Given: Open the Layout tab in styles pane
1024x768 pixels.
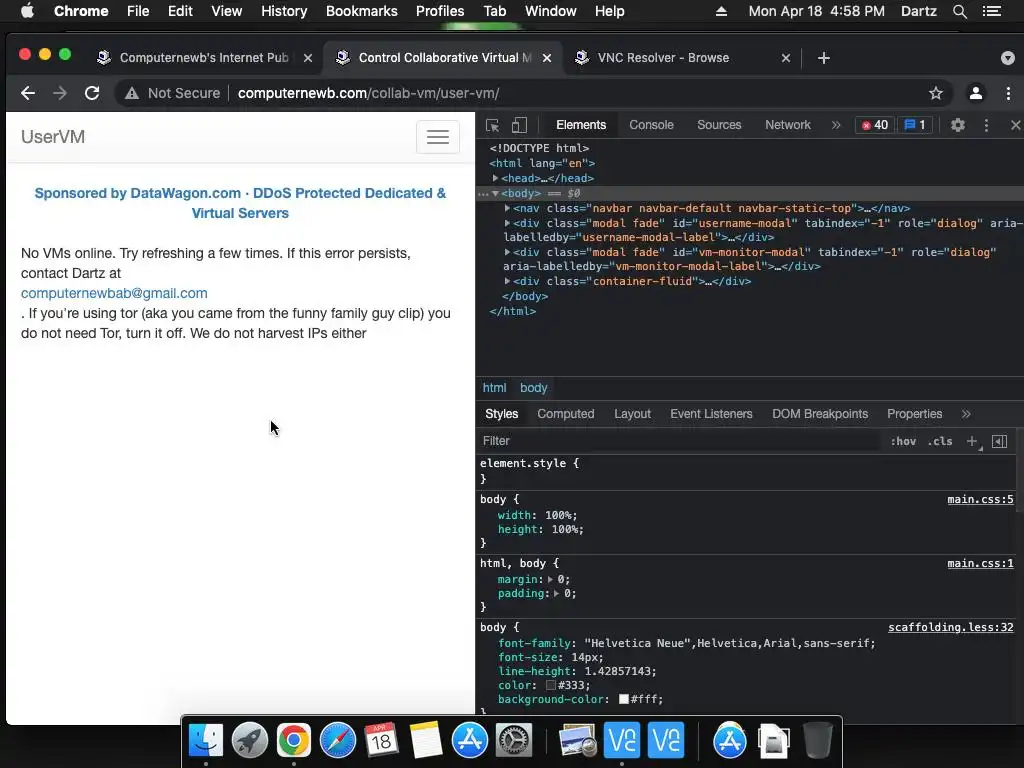Looking at the screenshot, I should pos(632,414).
